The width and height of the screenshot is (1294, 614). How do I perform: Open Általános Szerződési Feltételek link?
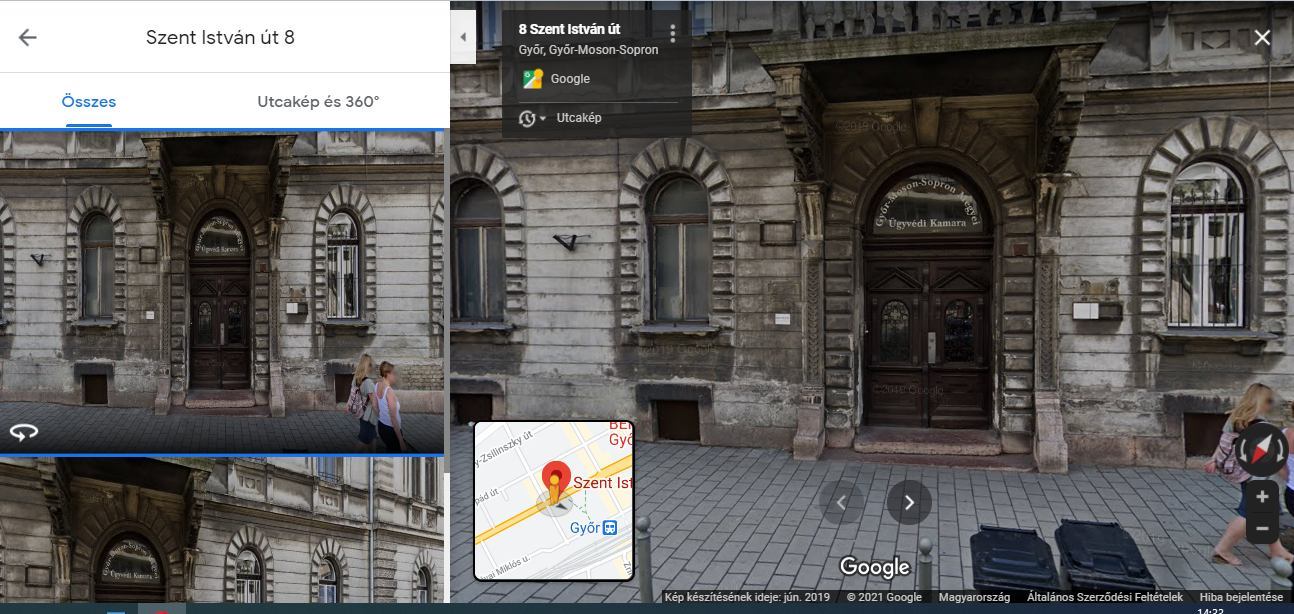point(1104,597)
